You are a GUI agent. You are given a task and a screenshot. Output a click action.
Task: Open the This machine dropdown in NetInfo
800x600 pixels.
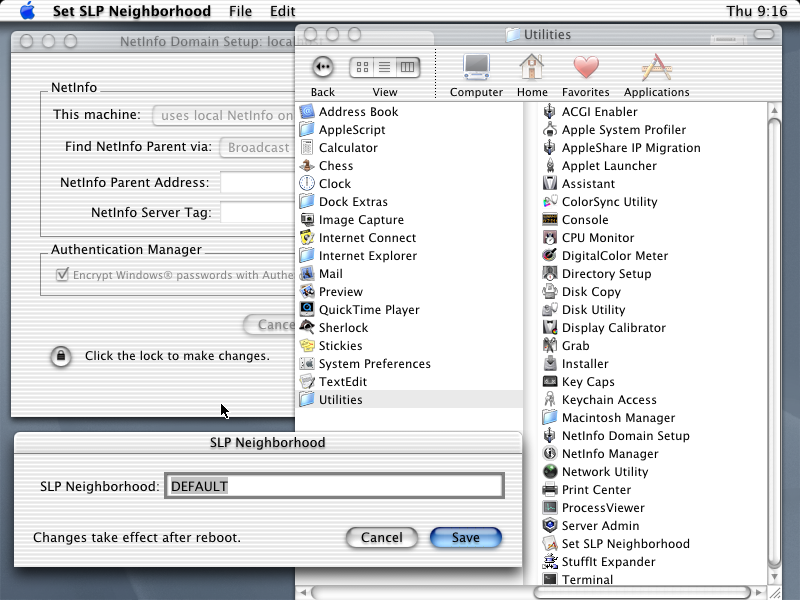pyautogui.click(x=223, y=115)
